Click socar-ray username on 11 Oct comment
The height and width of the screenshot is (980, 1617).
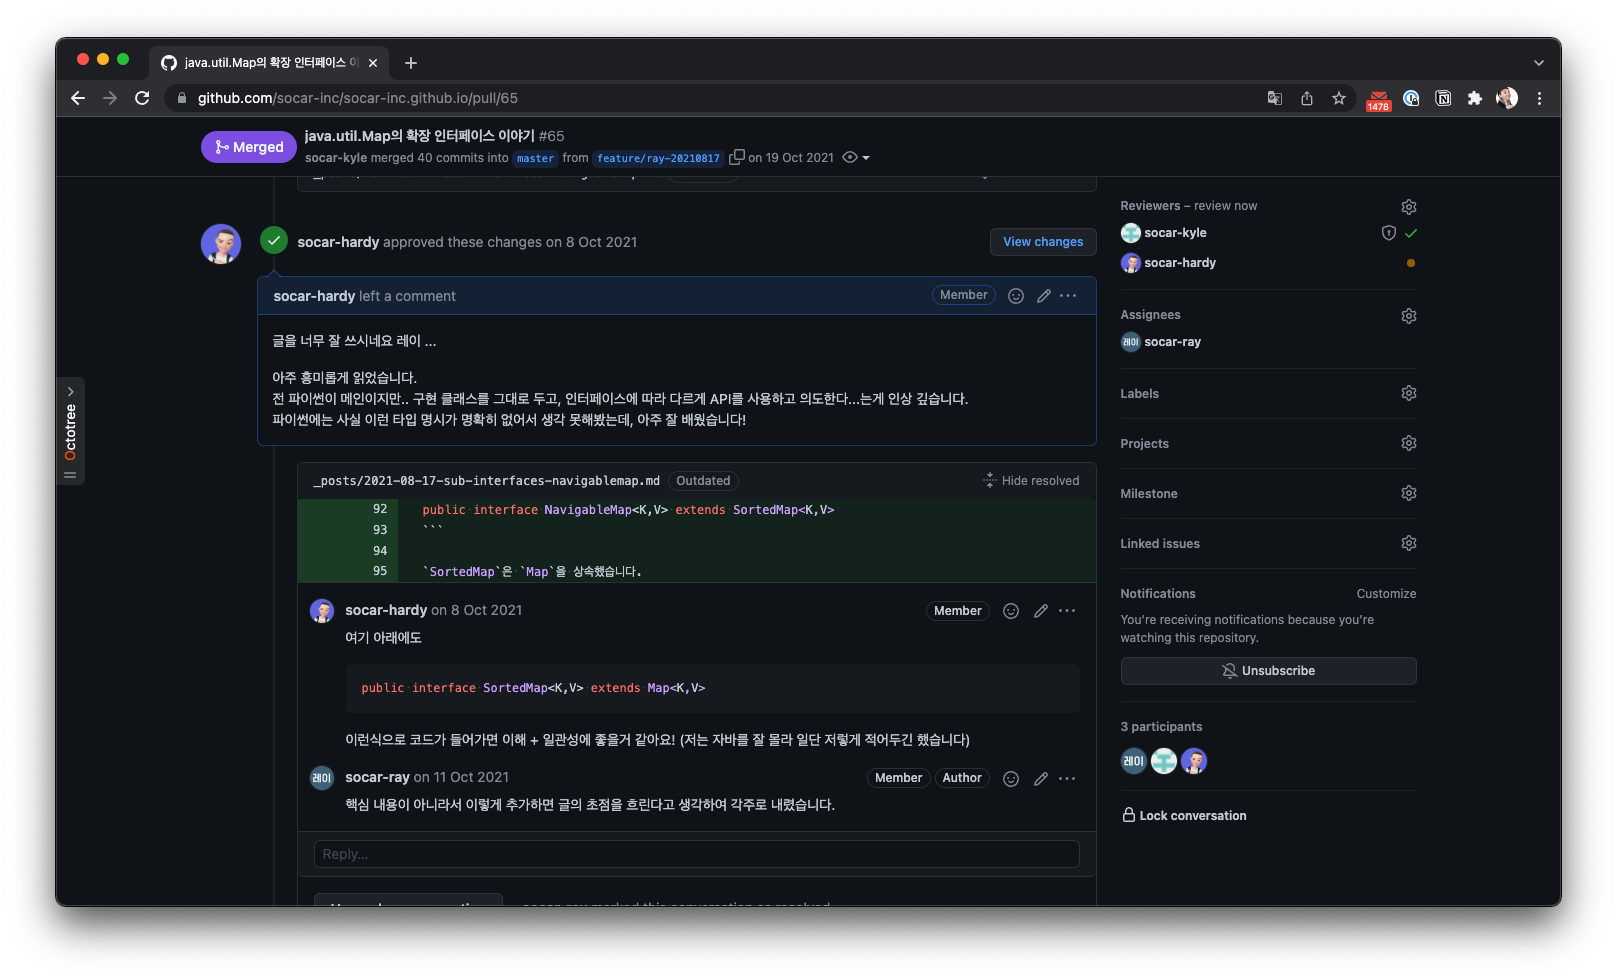click(x=377, y=777)
